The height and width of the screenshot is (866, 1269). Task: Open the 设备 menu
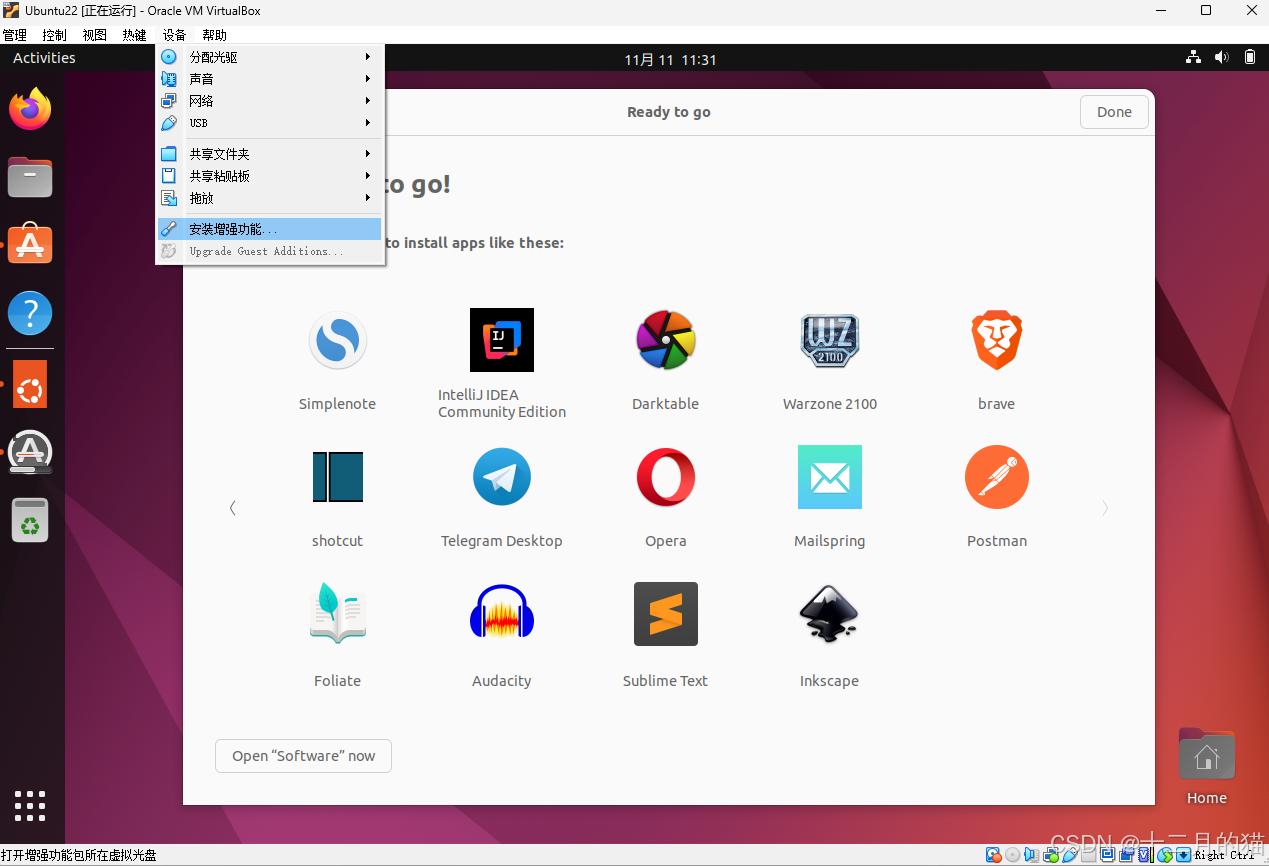tap(175, 35)
